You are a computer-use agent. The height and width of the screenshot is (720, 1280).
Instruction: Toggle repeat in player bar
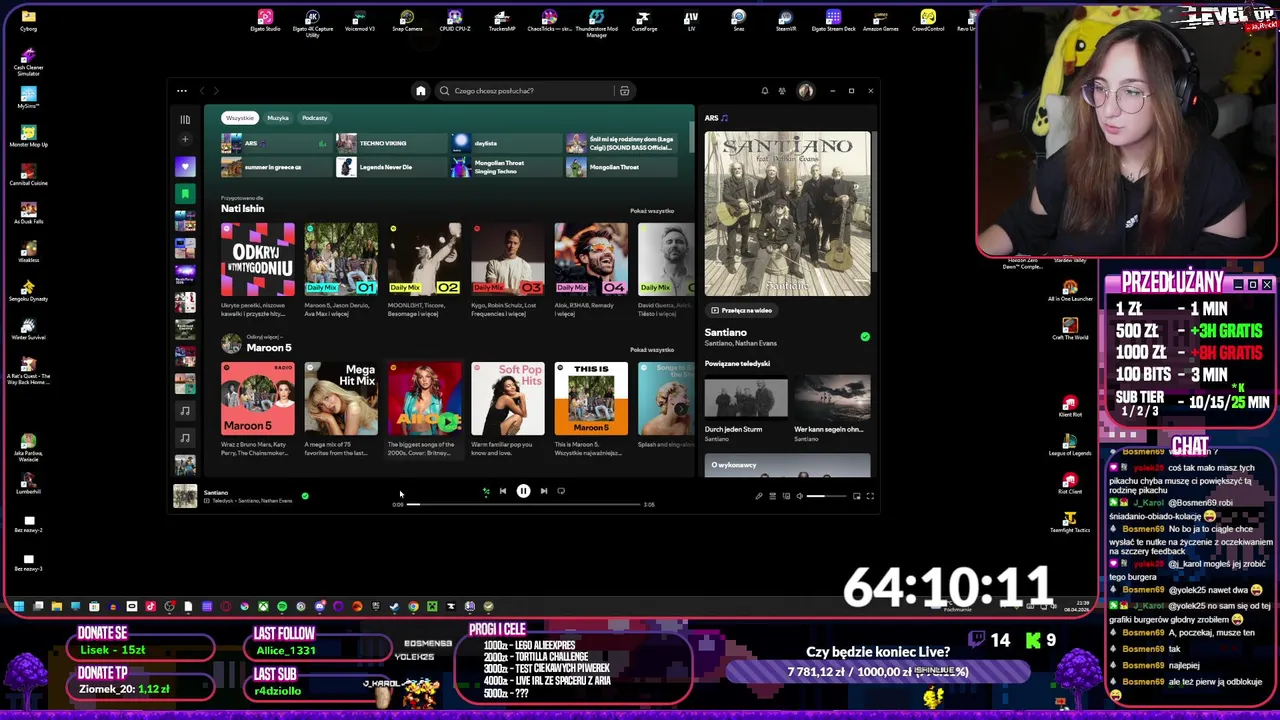coord(561,491)
